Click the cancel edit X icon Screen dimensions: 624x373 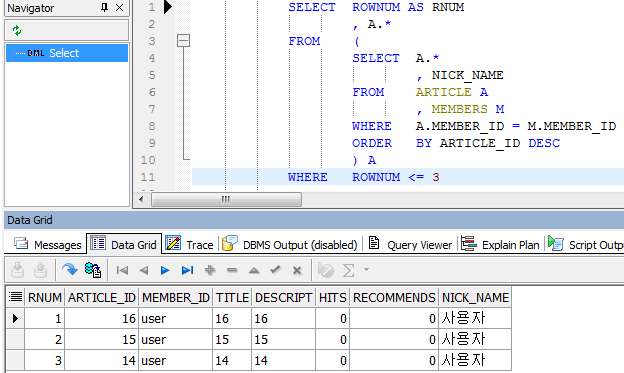pos(297,271)
